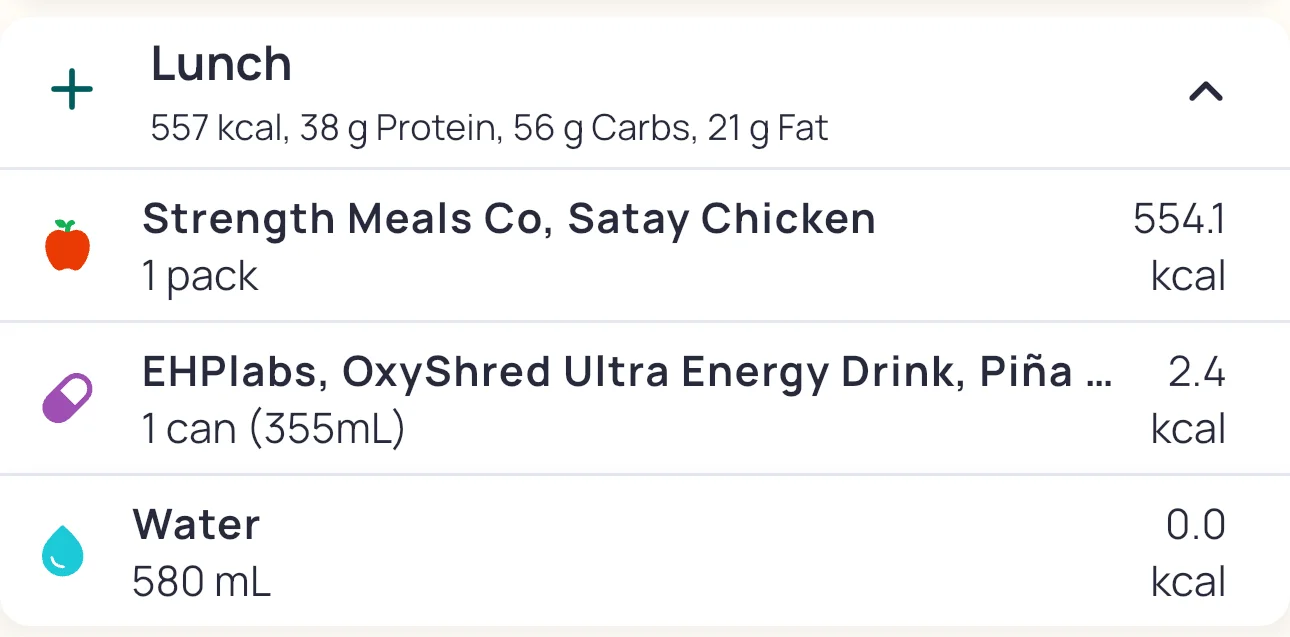The image size is (1290, 637).
Task: Collapse the Lunch section chevron
Action: [x=1206, y=92]
